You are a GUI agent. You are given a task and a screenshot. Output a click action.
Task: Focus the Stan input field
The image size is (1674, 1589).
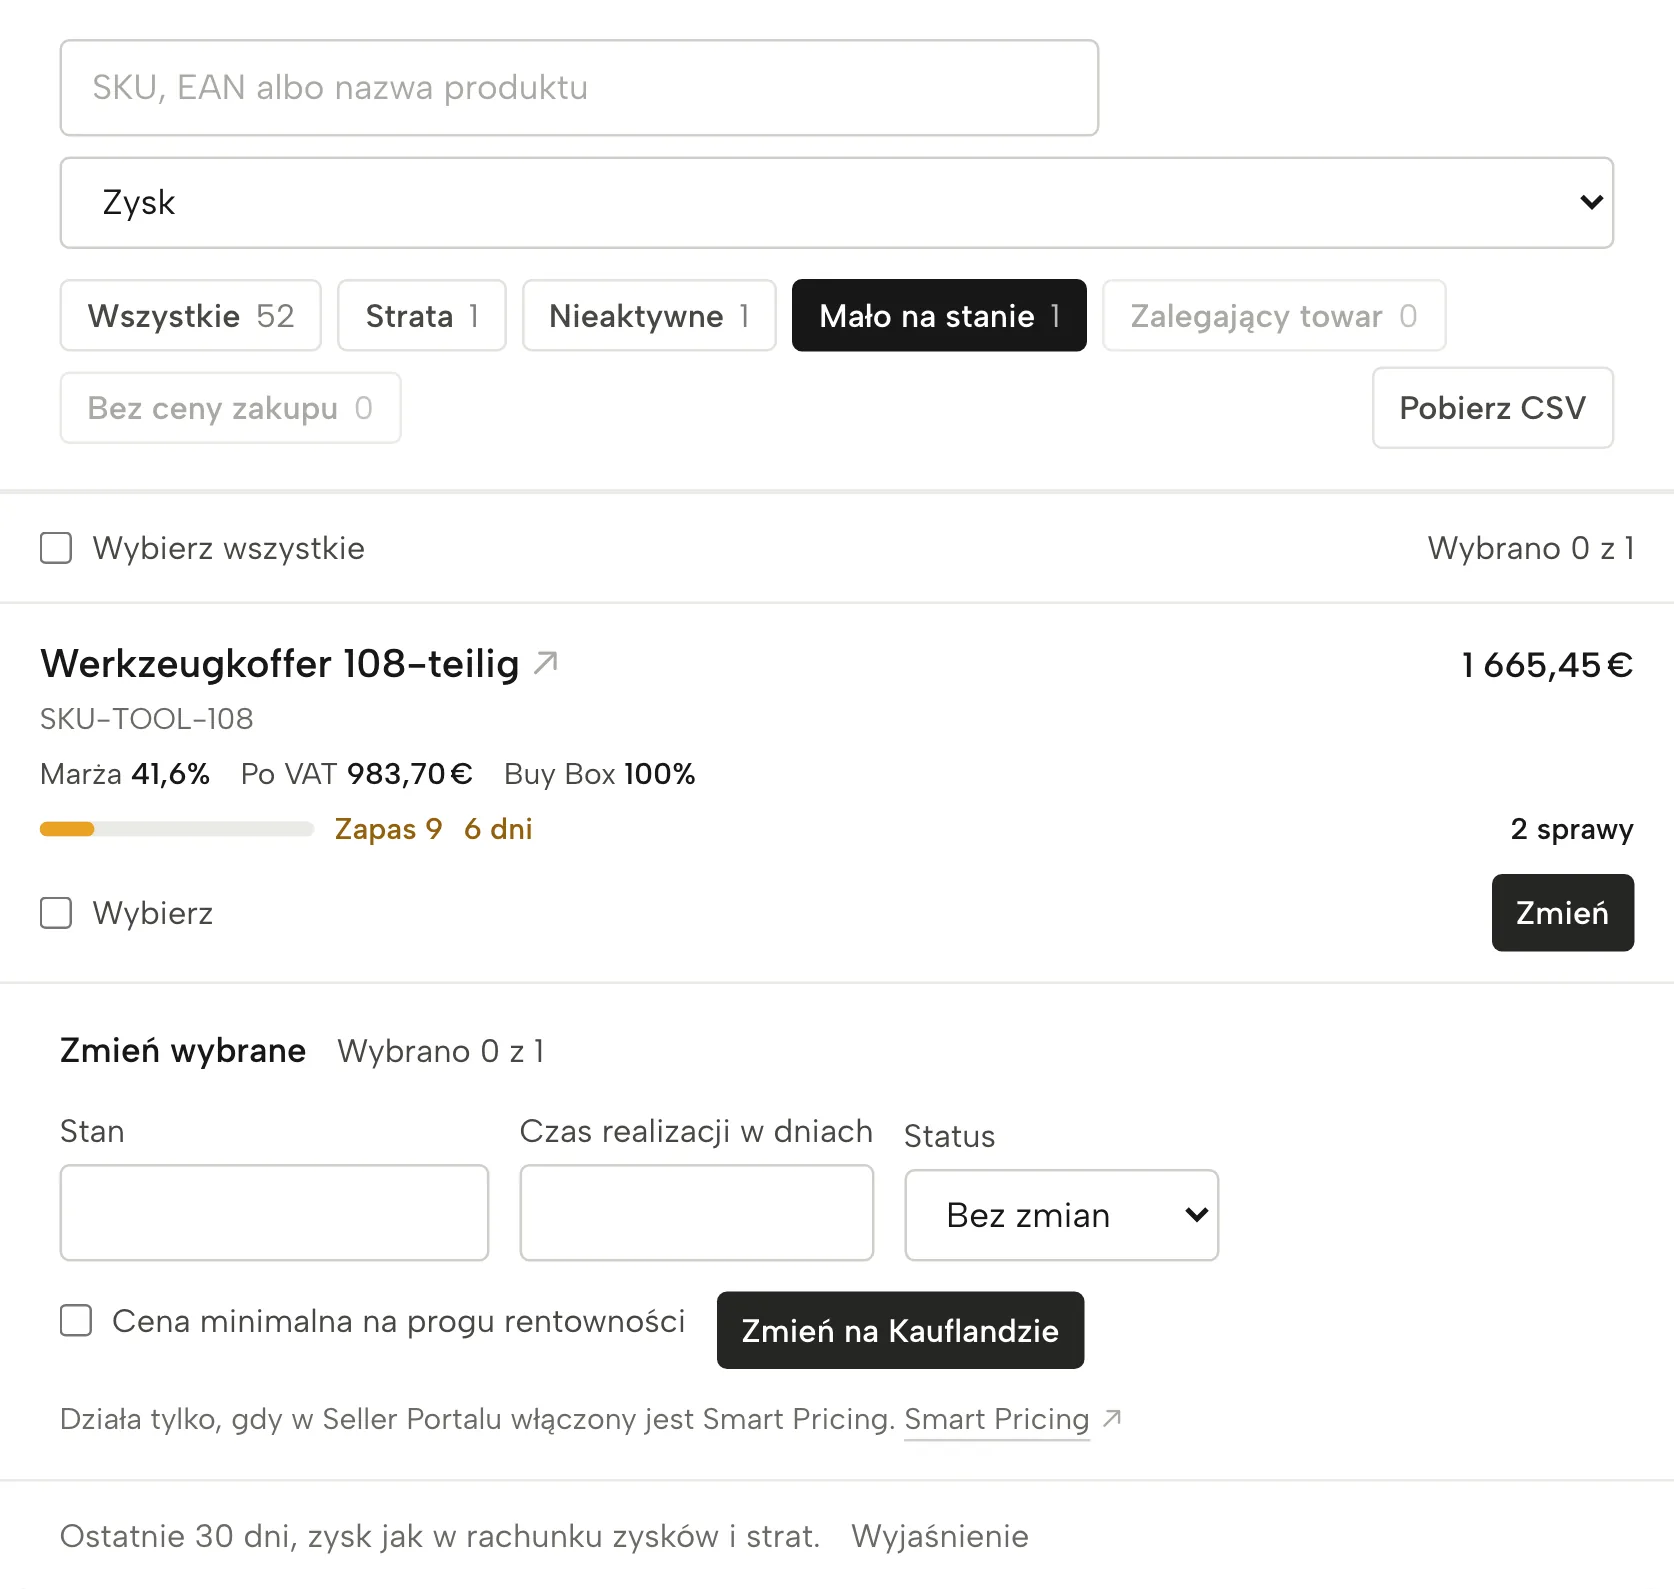click(x=274, y=1213)
